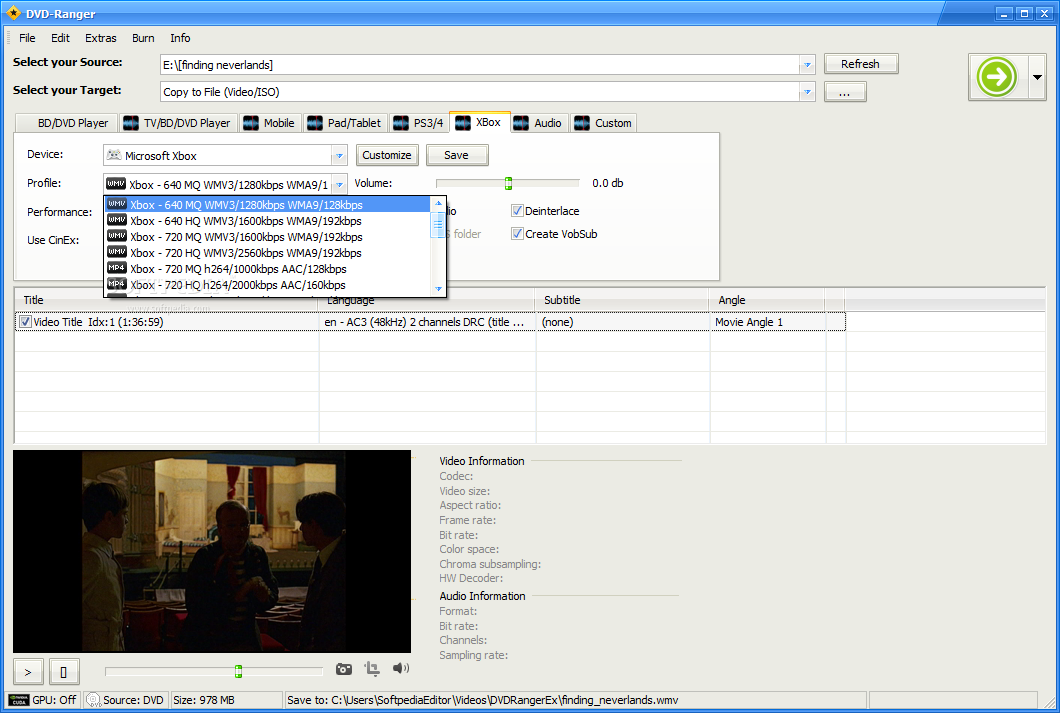
Task: Click the '(none)' subtitle cell
Action: click(623, 322)
